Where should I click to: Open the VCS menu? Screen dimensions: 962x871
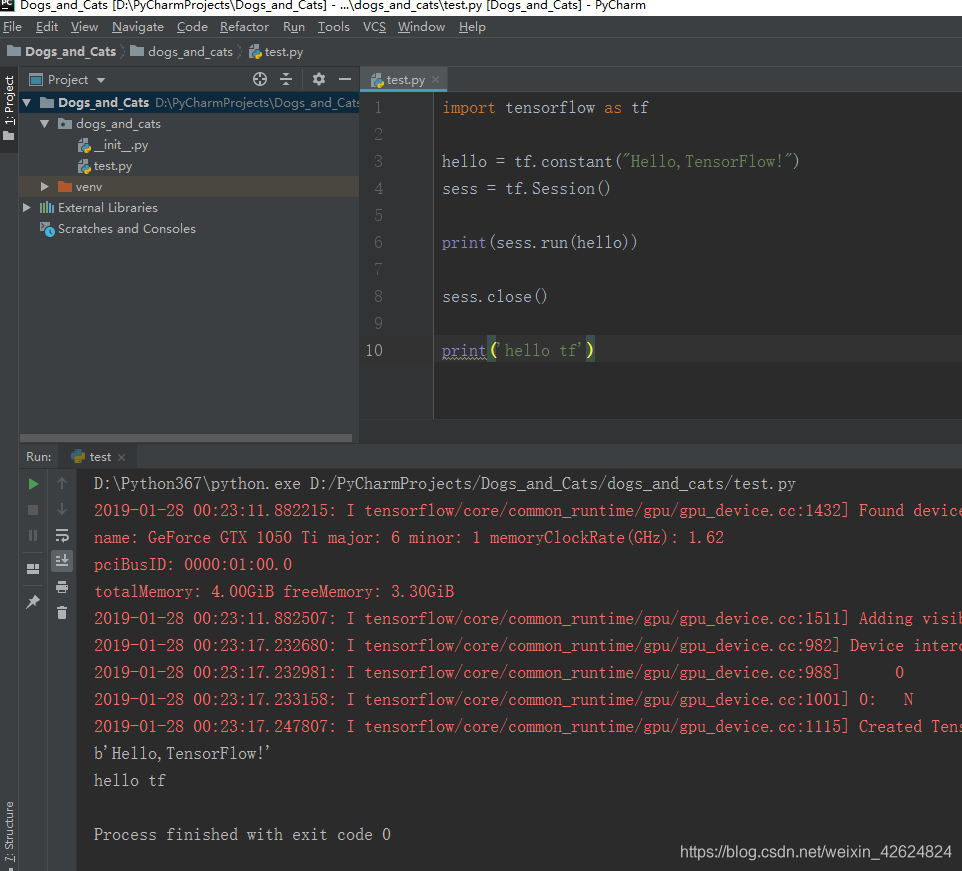click(x=374, y=27)
